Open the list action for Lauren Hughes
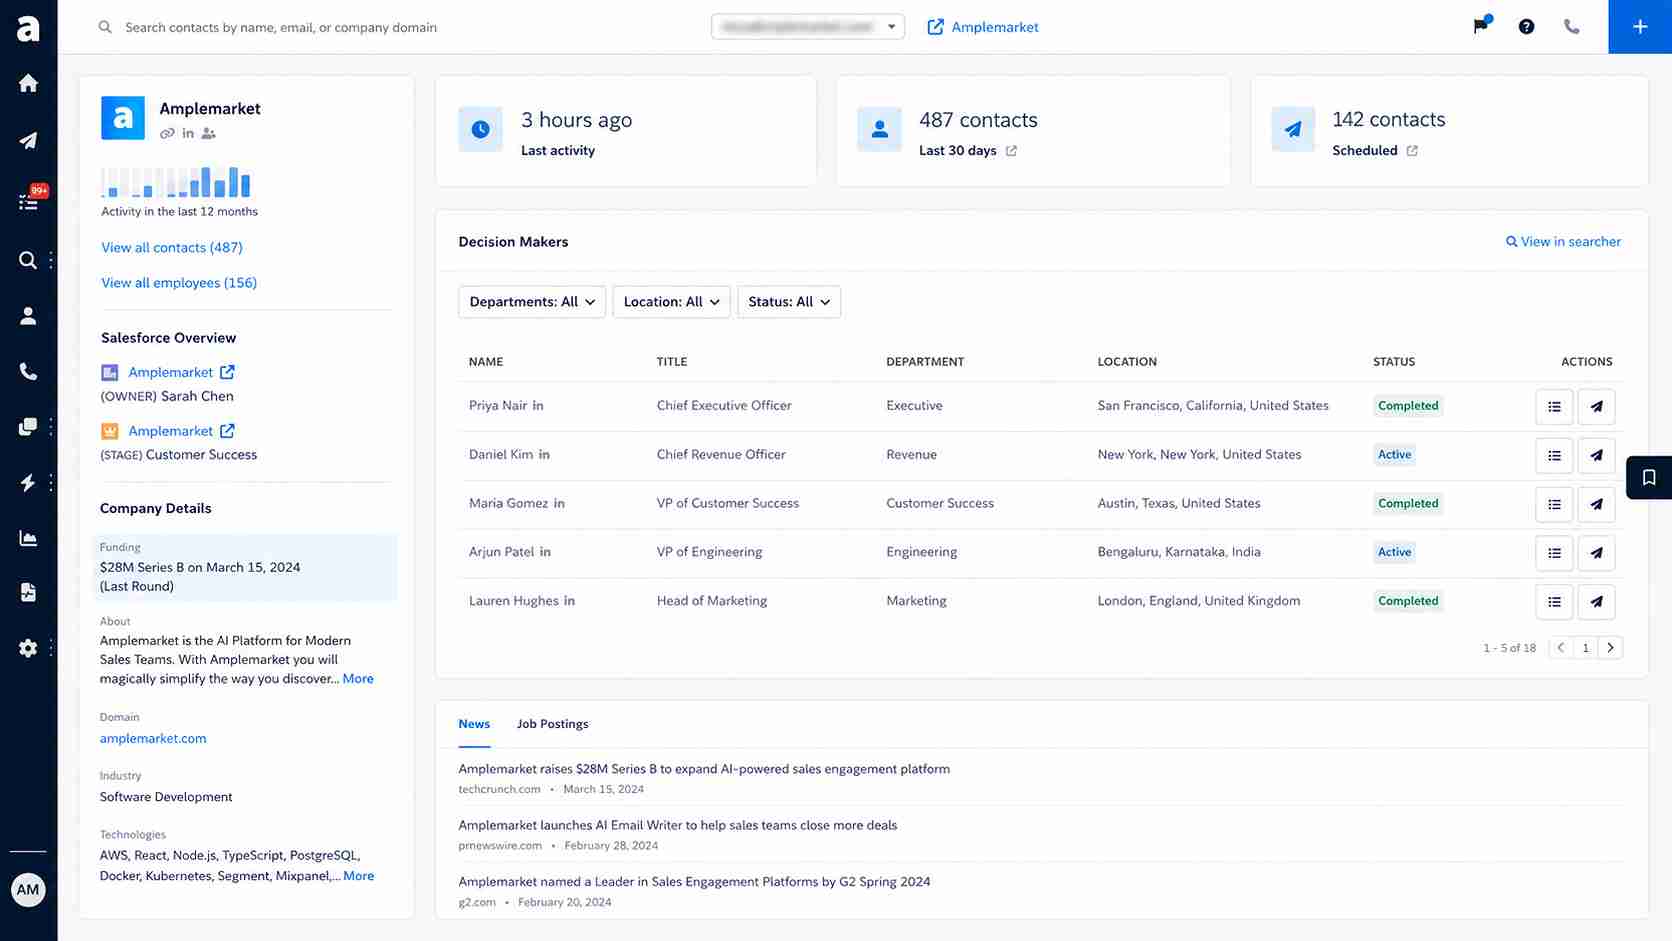This screenshot has height=941, width=1672. [1554, 601]
